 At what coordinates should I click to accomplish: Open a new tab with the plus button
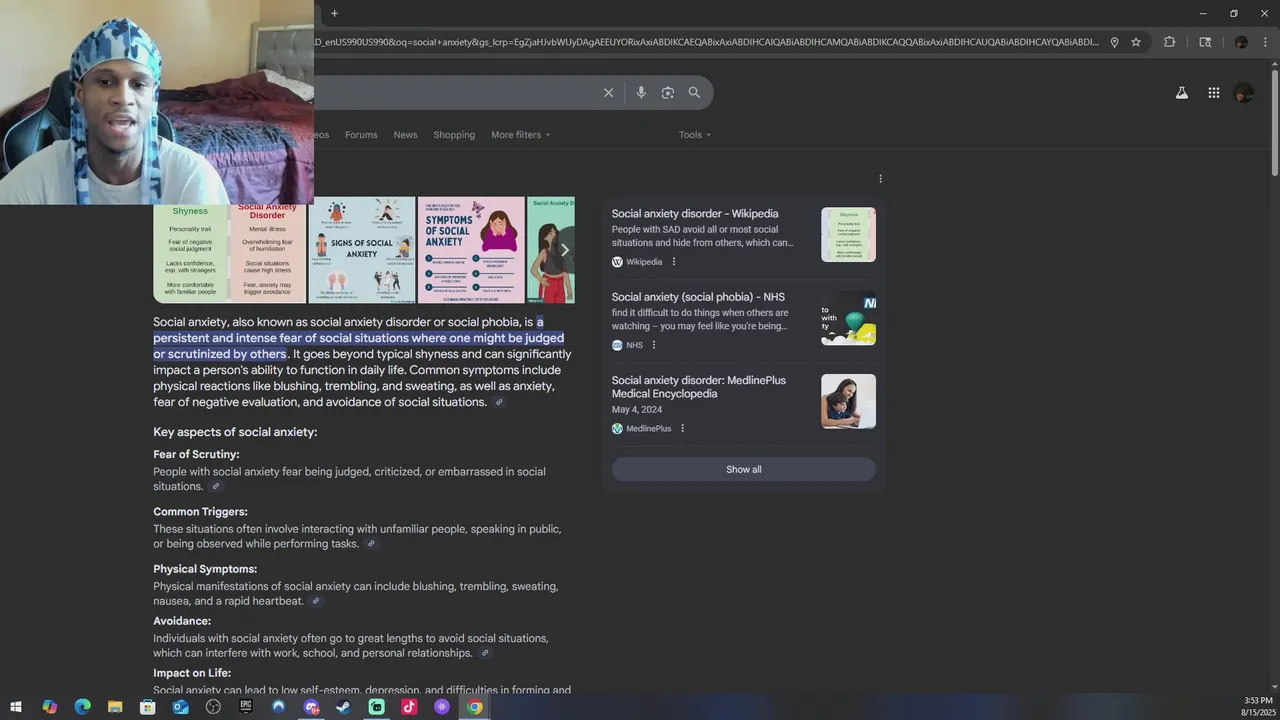pos(334,13)
